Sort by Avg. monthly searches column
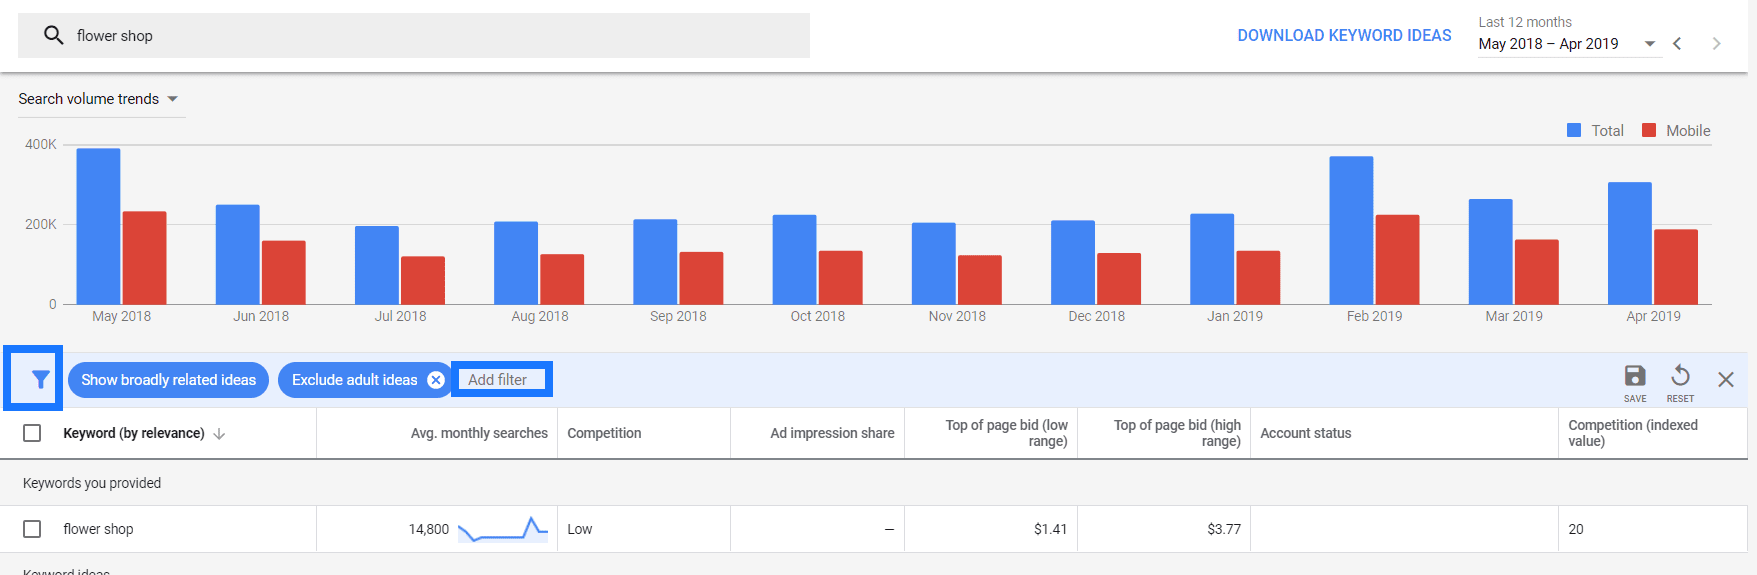The image size is (1757, 575). coord(479,433)
